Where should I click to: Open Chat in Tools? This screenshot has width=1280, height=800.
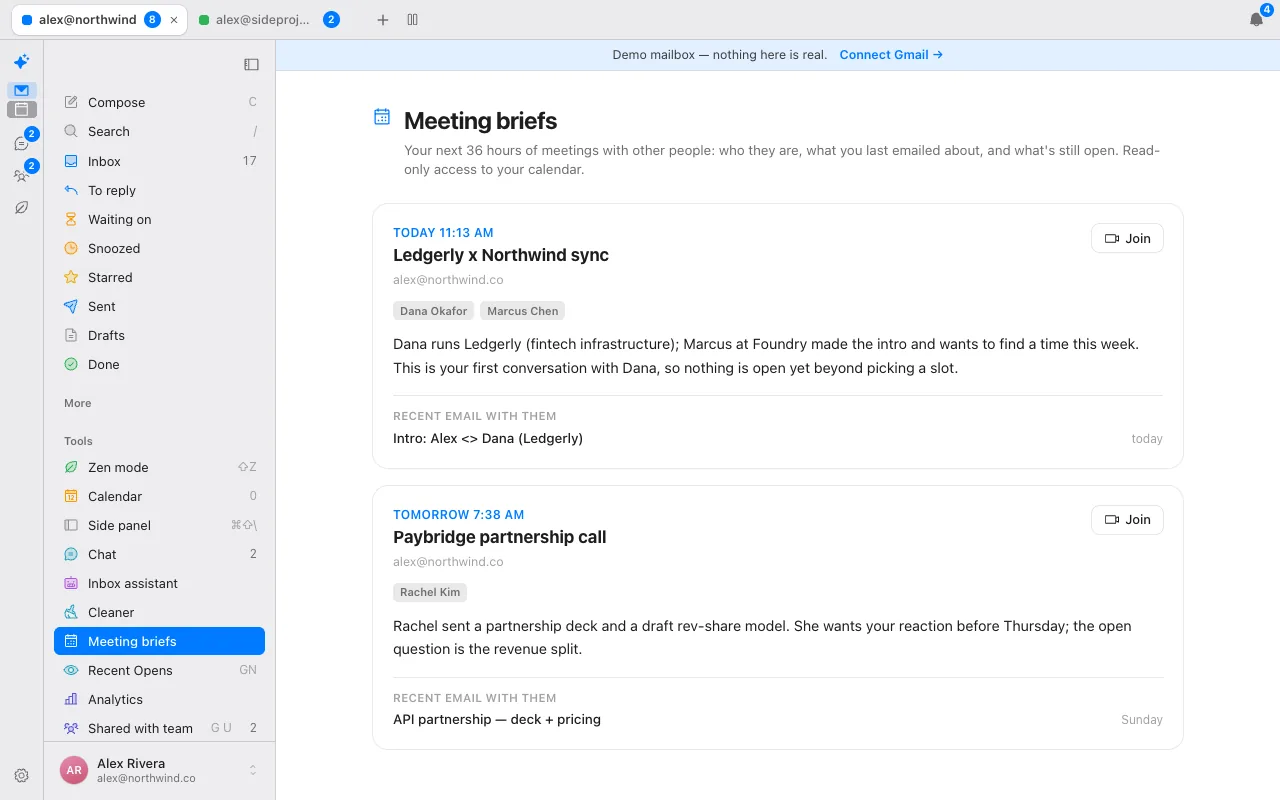(x=160, y=554)
